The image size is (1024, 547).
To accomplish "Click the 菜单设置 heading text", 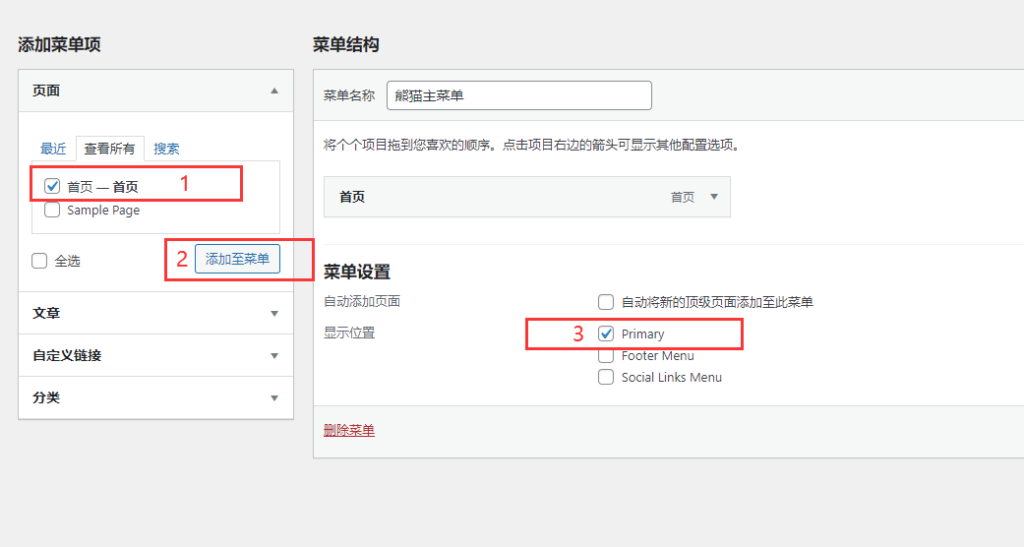I will [x=357, y=272].
